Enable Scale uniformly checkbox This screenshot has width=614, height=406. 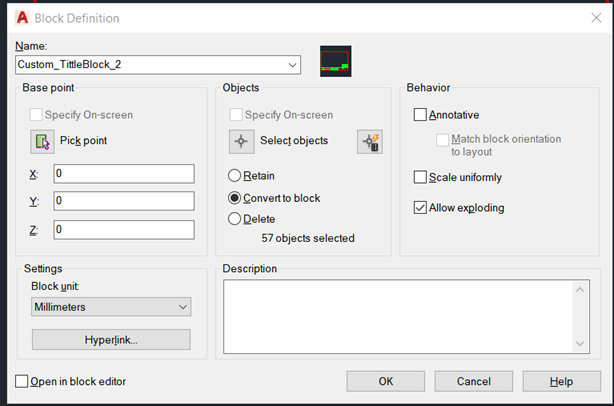coord(420,177)
